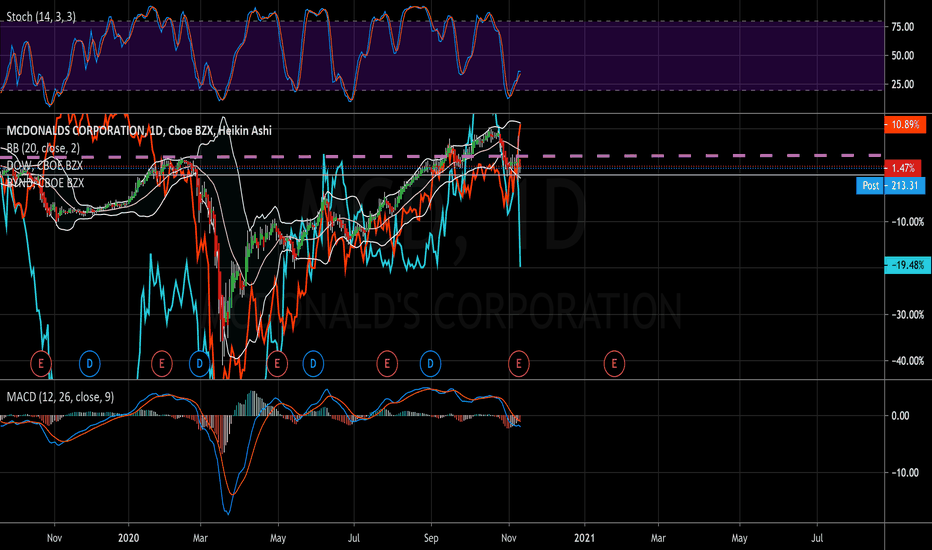
Task: Click the -10.00 MACD axis value
Action: click(x=904, y=473)
